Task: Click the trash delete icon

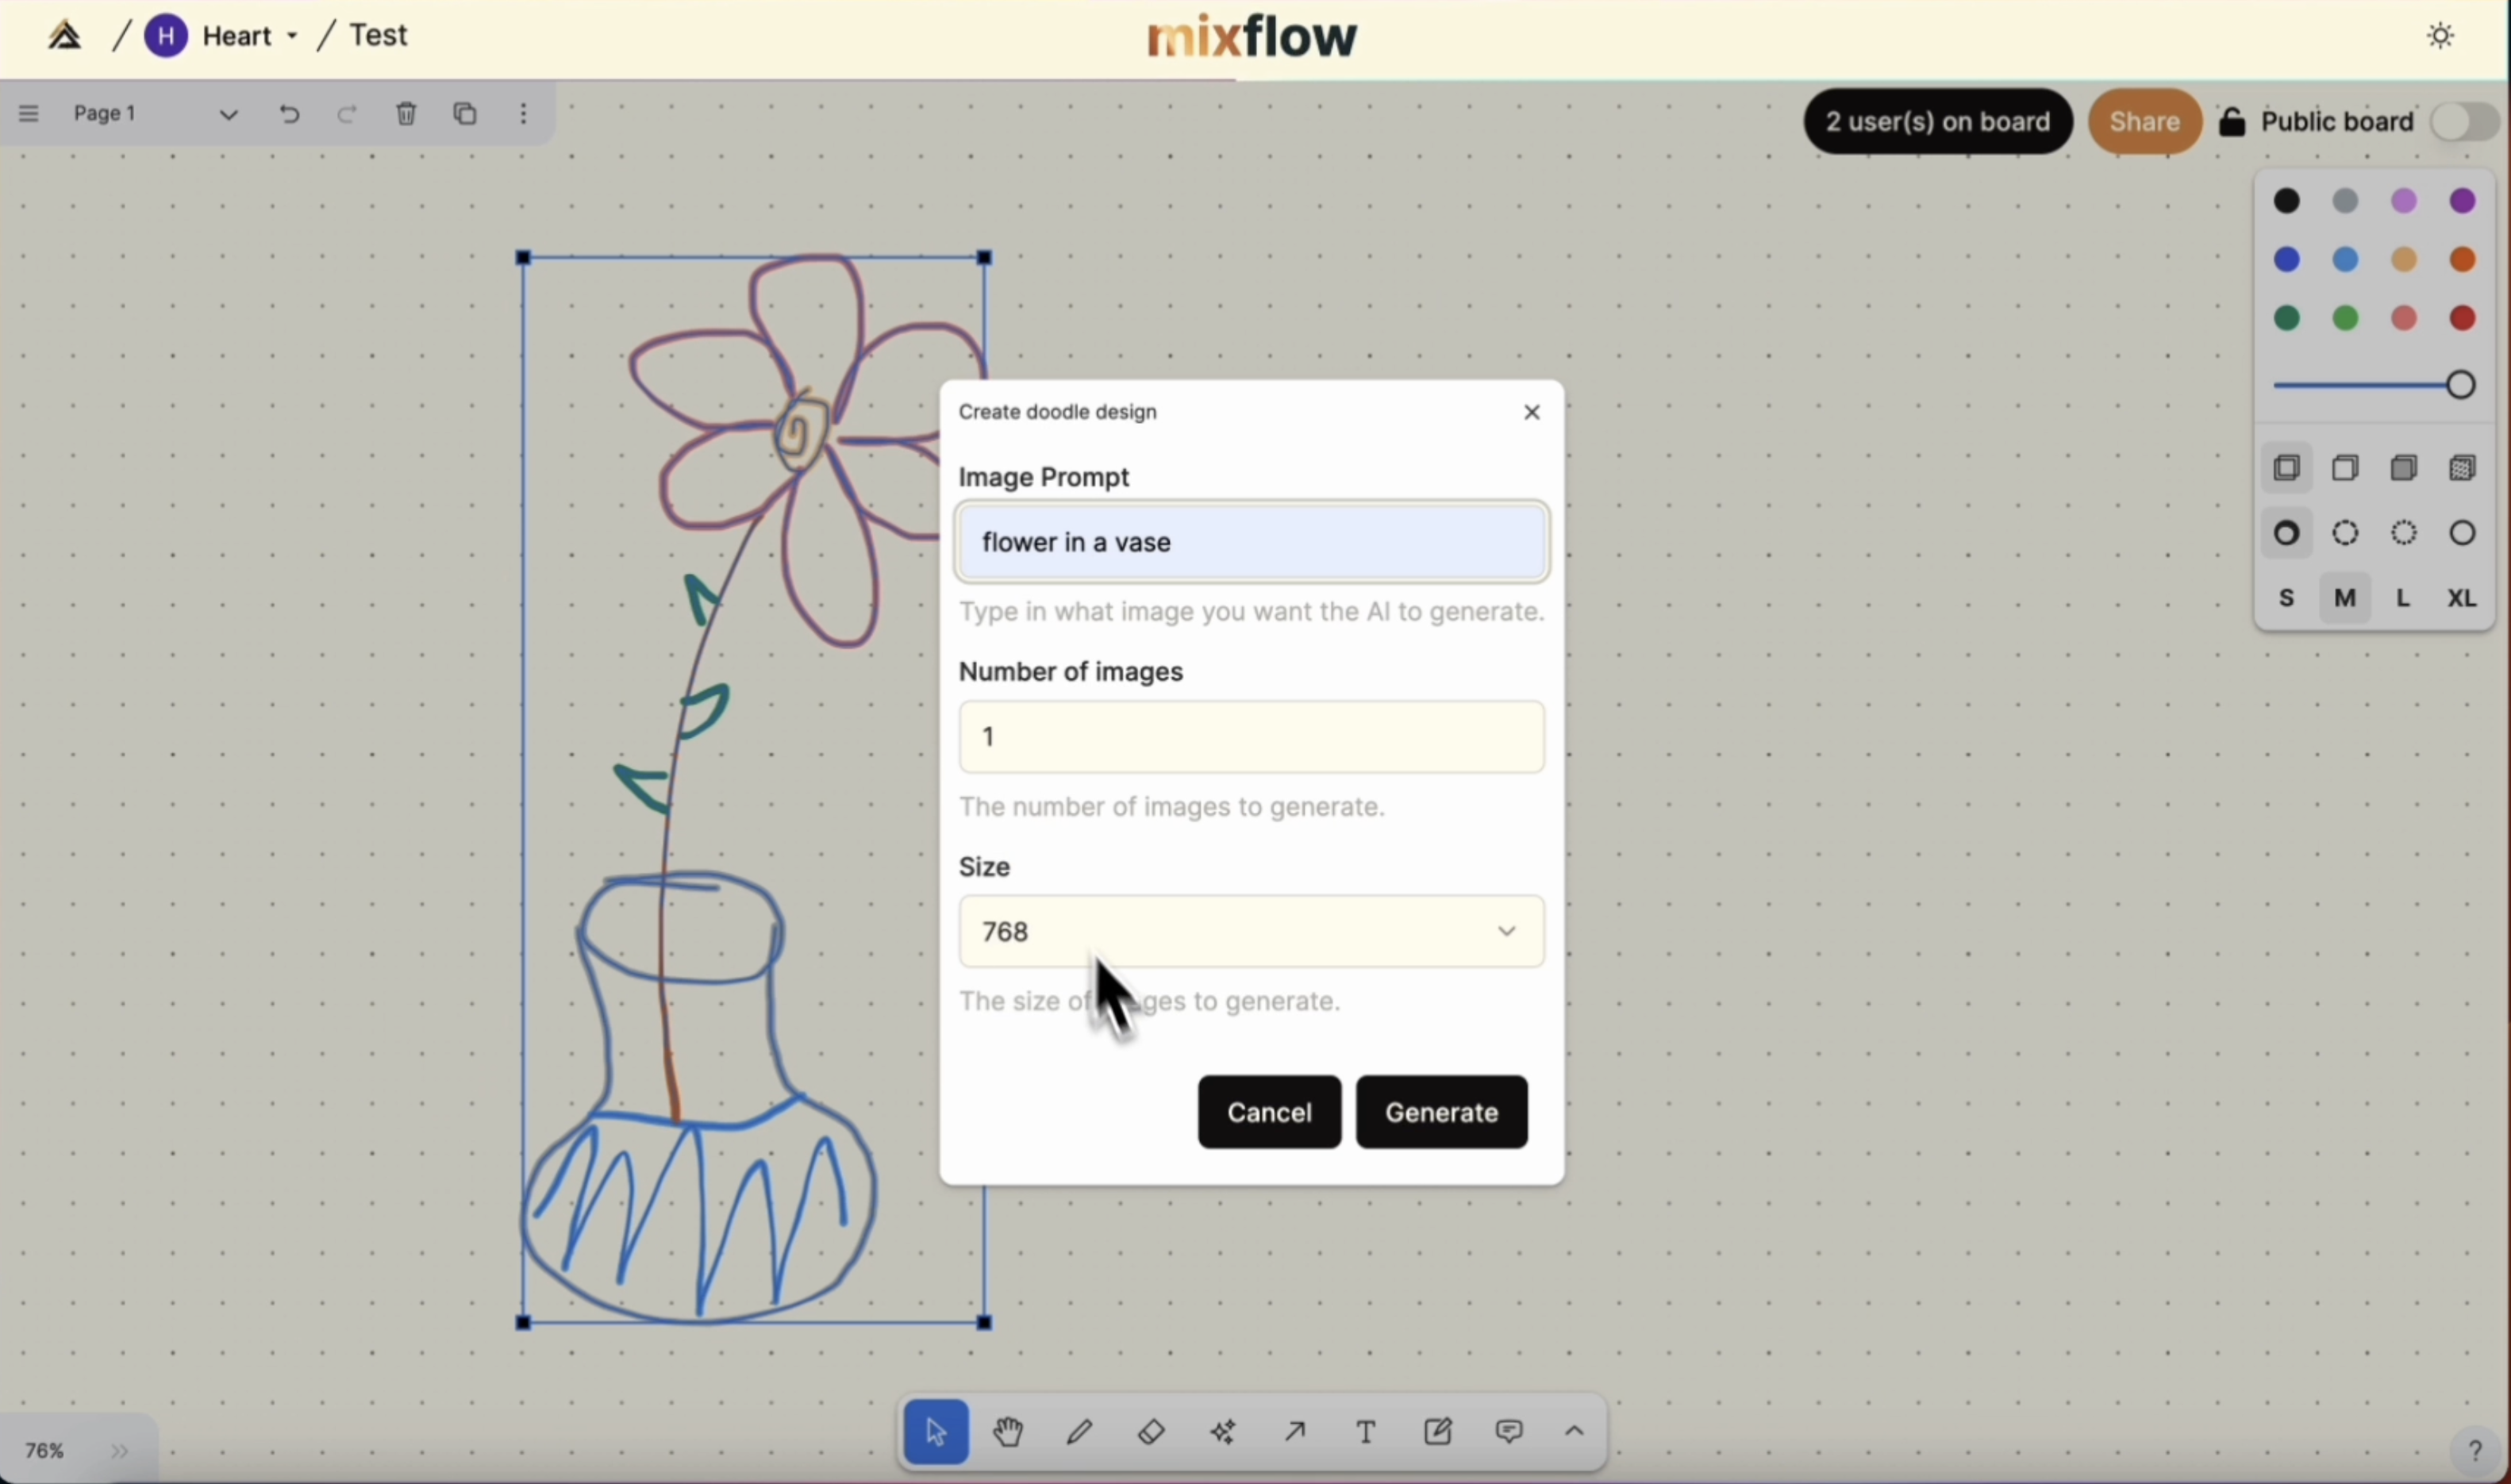Action: [406, 115]
